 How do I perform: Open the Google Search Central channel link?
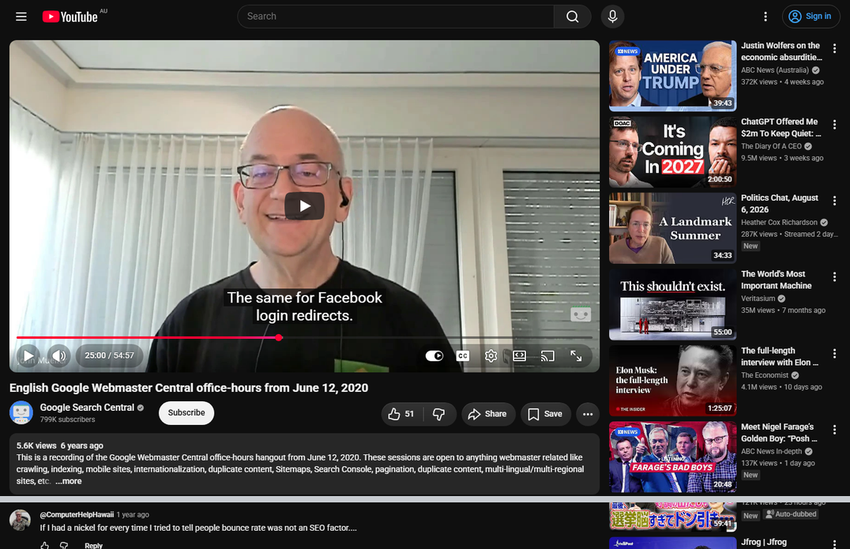(x=87, y=408)
